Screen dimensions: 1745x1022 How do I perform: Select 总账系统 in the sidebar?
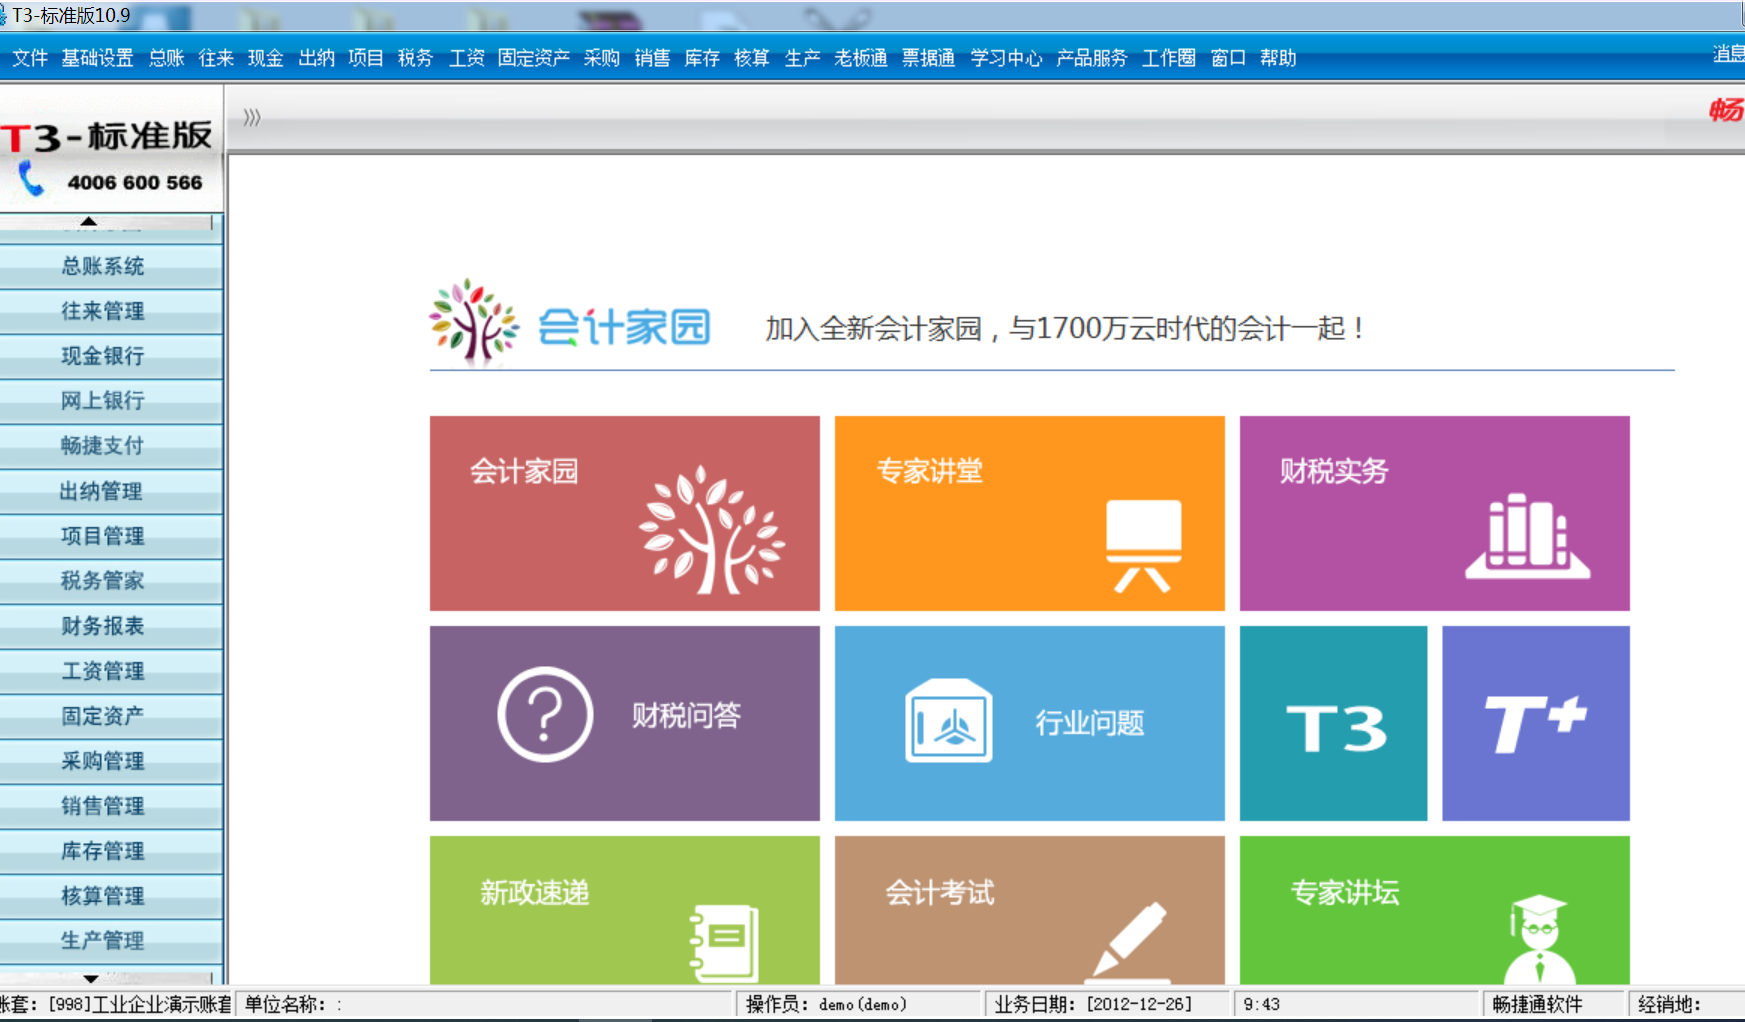coord(111,266)
